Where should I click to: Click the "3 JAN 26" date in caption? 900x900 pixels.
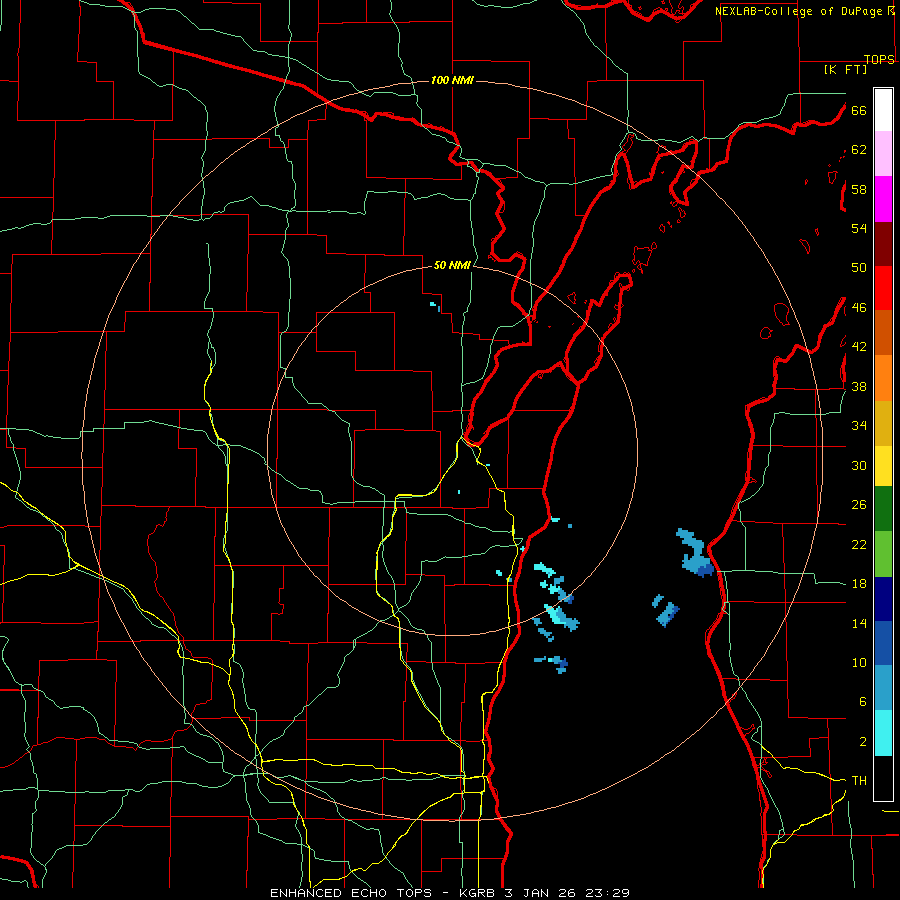pyautogui.click(x=542, y=893)
